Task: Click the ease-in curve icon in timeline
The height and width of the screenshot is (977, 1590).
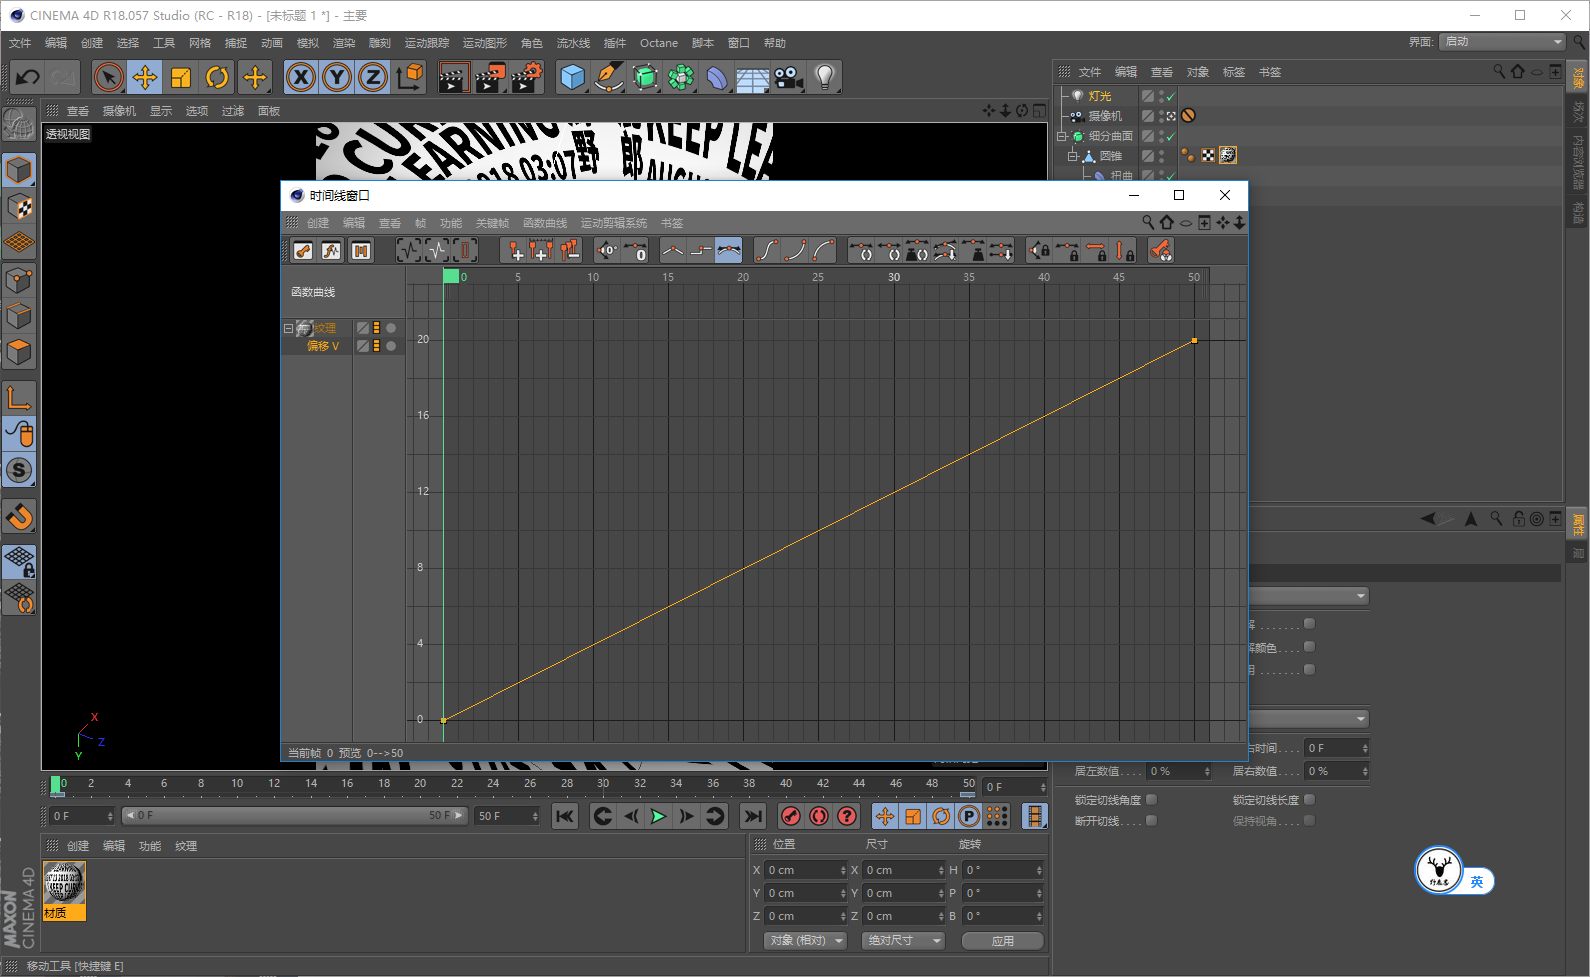Action: coord(795,251)
